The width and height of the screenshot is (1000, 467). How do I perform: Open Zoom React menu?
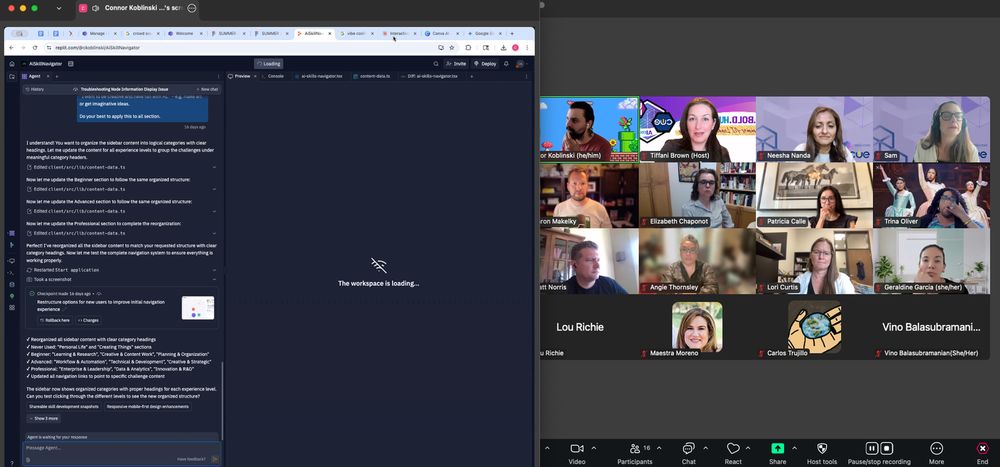pos(733,452)
